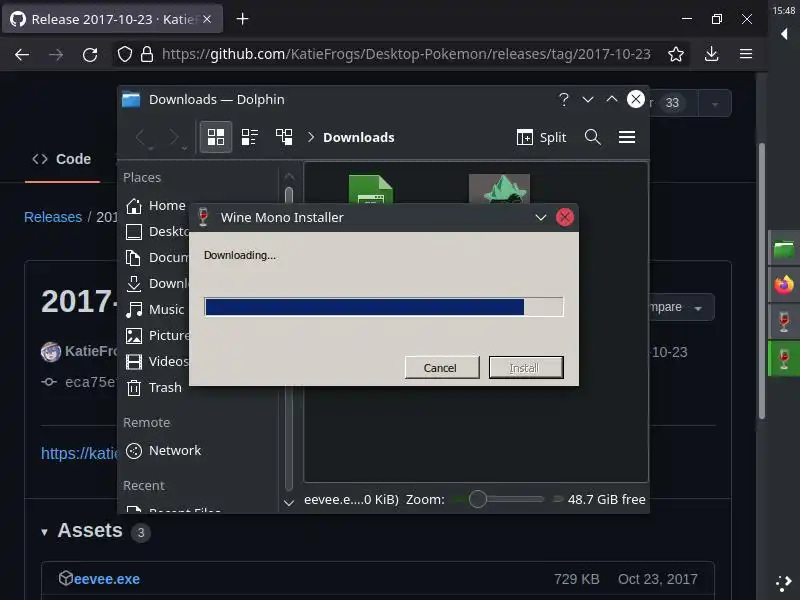Switch to the Code tab on GitHub
The image size is (800, 600).
click(x=62, y=159)
